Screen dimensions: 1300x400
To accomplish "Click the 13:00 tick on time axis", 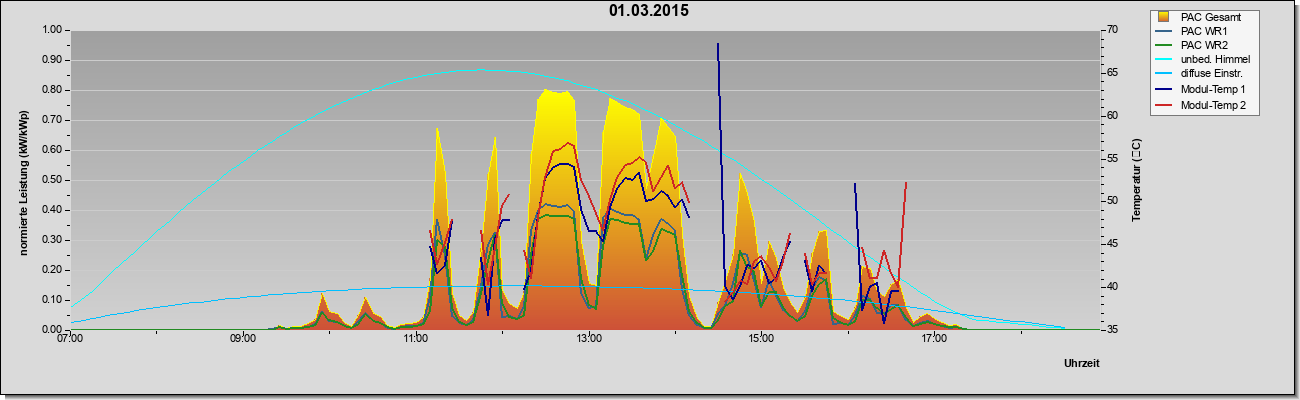I will click(589, 339).
